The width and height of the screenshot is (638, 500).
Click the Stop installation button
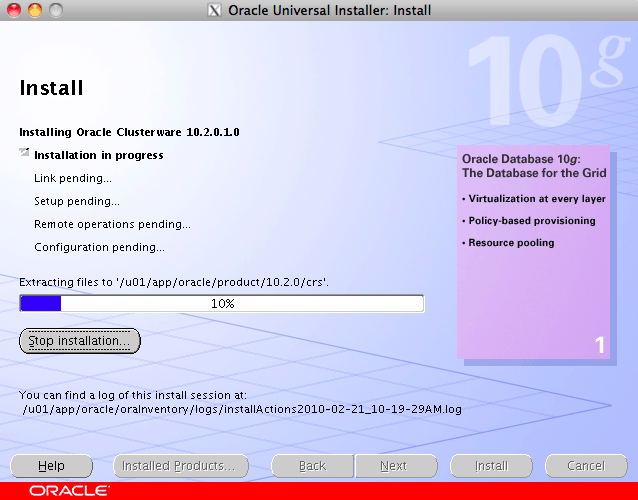(x=80, y=341)
